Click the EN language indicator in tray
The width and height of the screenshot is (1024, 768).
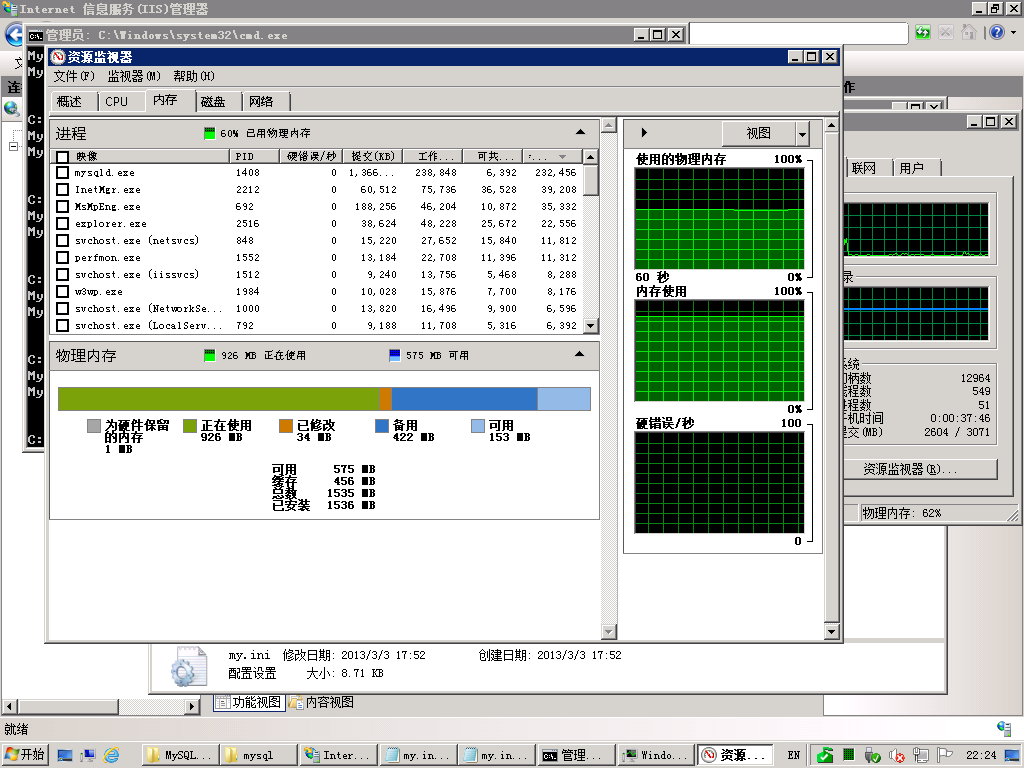tap(793, 756)
